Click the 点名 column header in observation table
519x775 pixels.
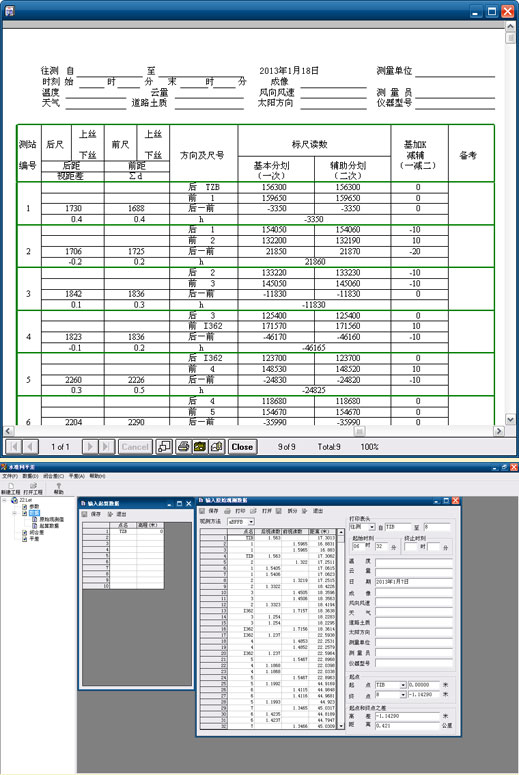tap(241, 531)
